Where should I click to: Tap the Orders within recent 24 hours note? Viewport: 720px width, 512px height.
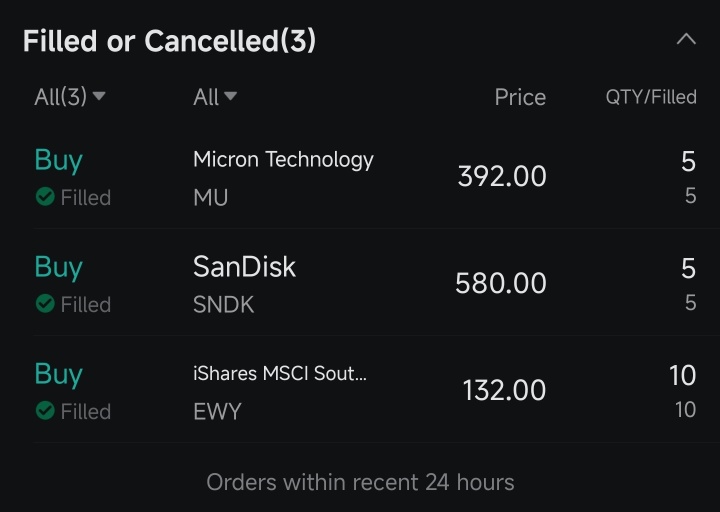[x=360, y=482]
